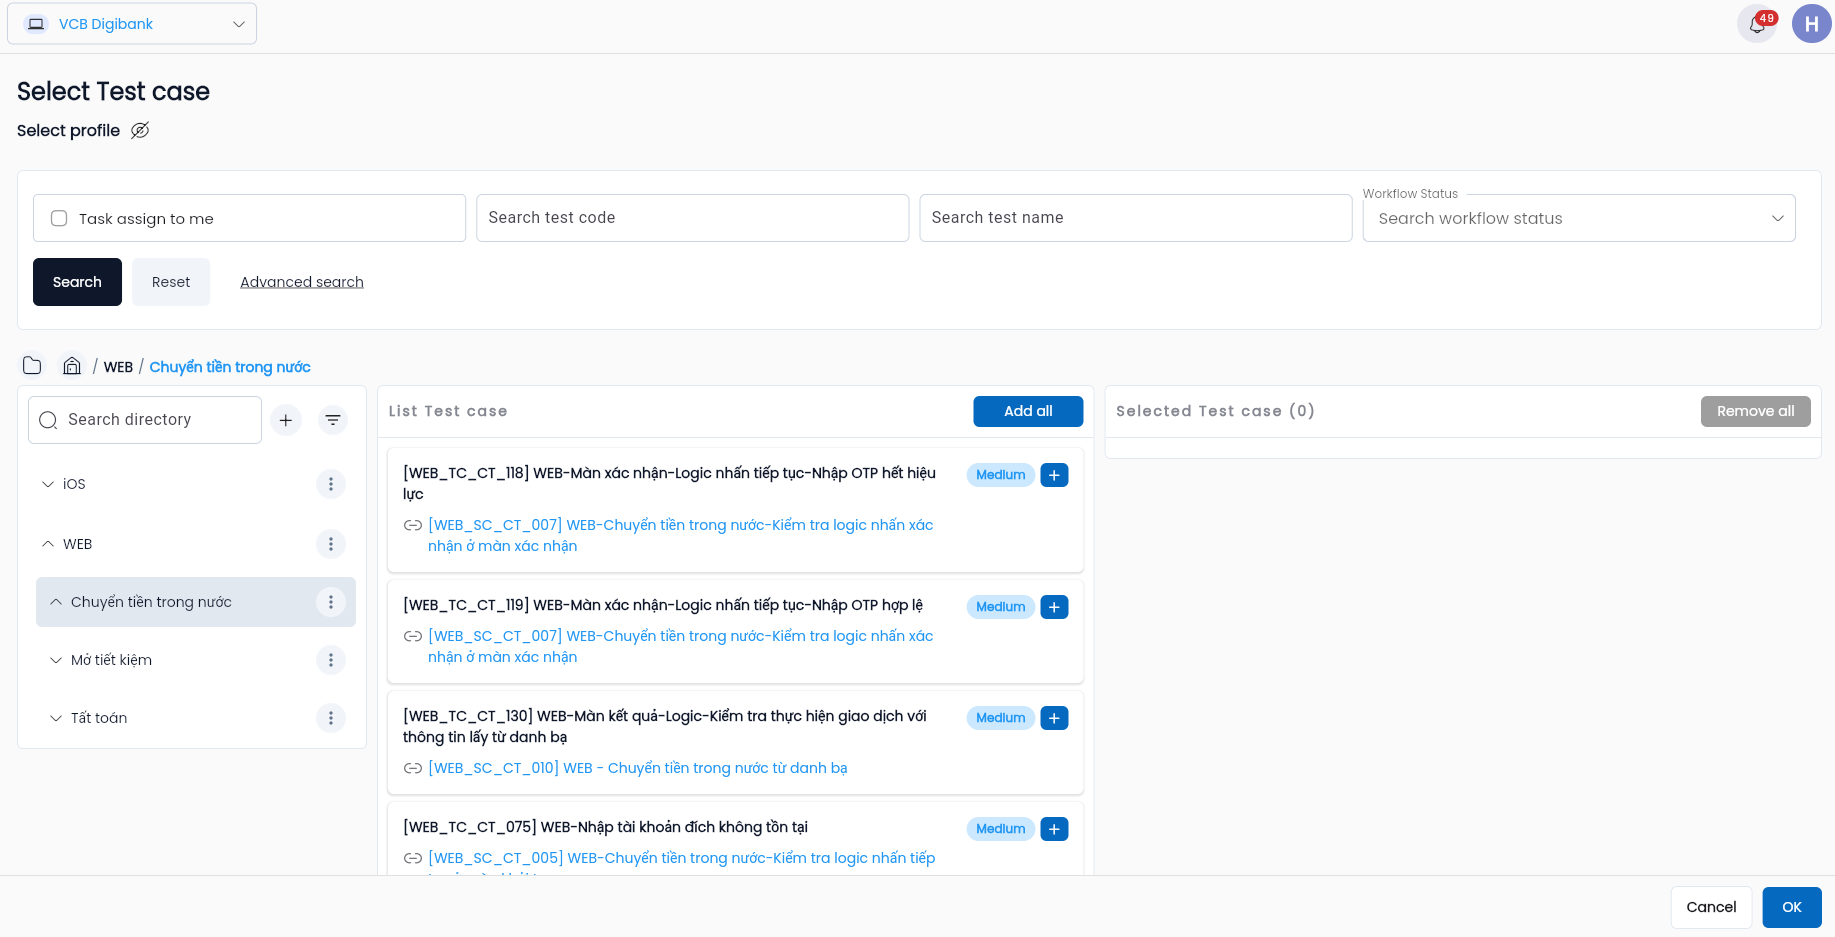
Task: Expand the Mở tiết kiệm folder
Action: (x=56, y=660)
